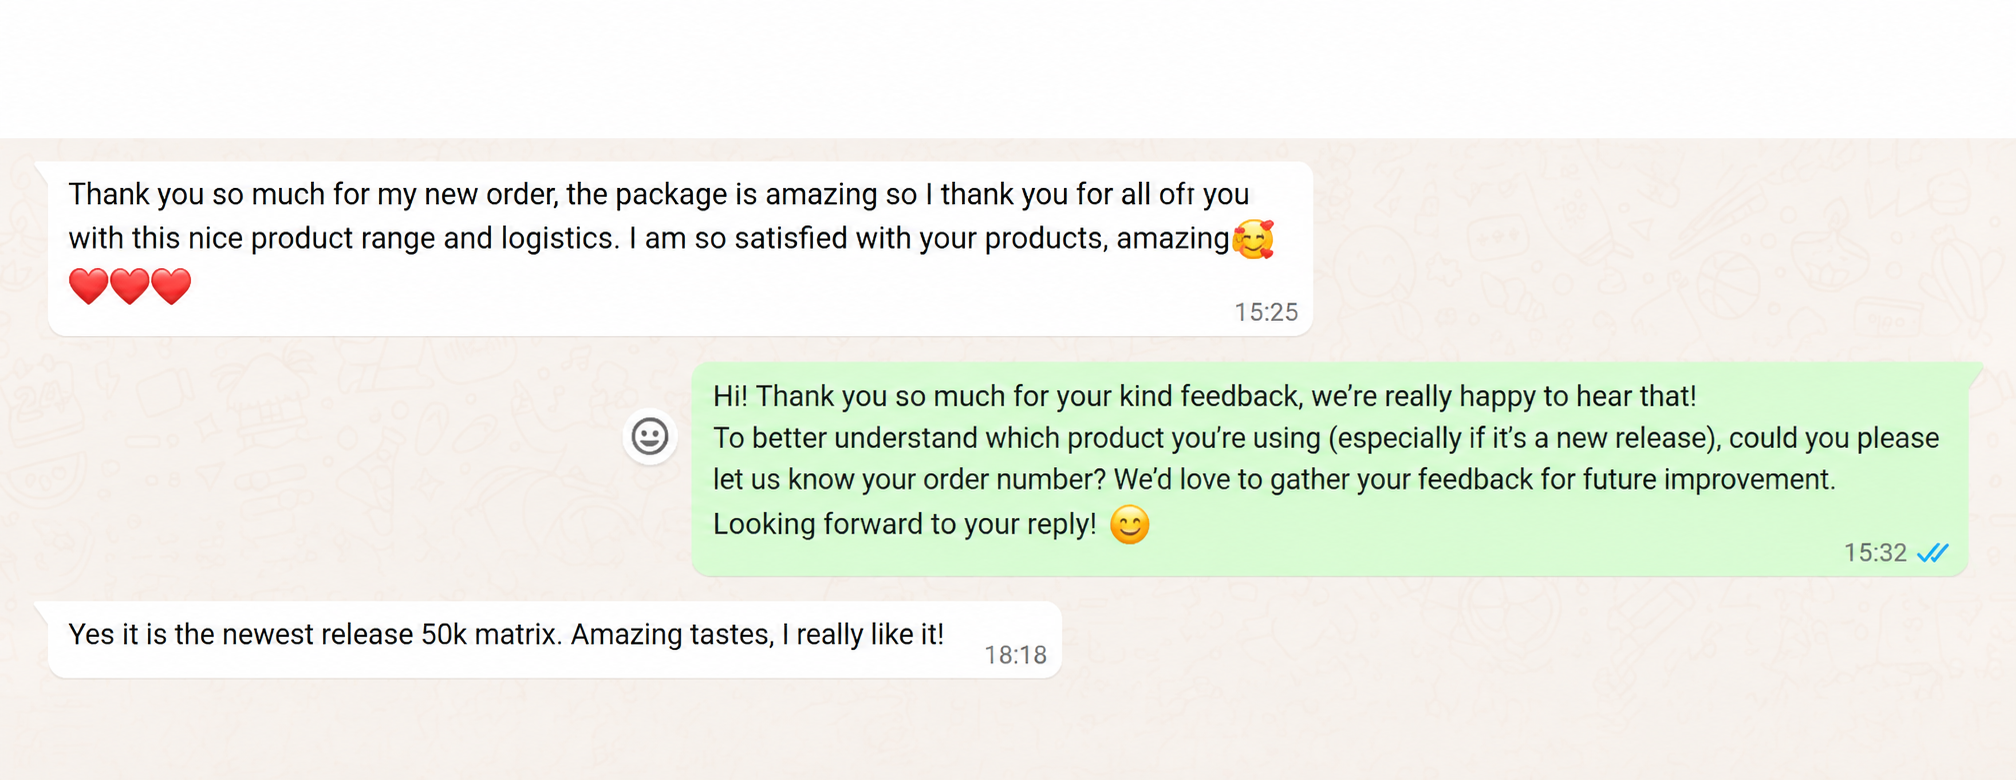Screen dimensions: 2016x780
Task: Click the words 'the package is amazing'
Action: 722,194
